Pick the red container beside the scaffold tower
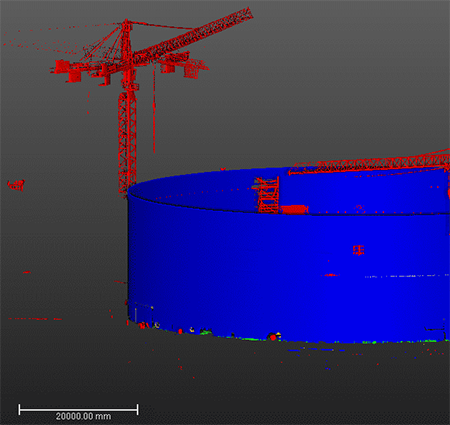Image resolution: width=450 pixels, height=425 pixels. pos(294,210)
